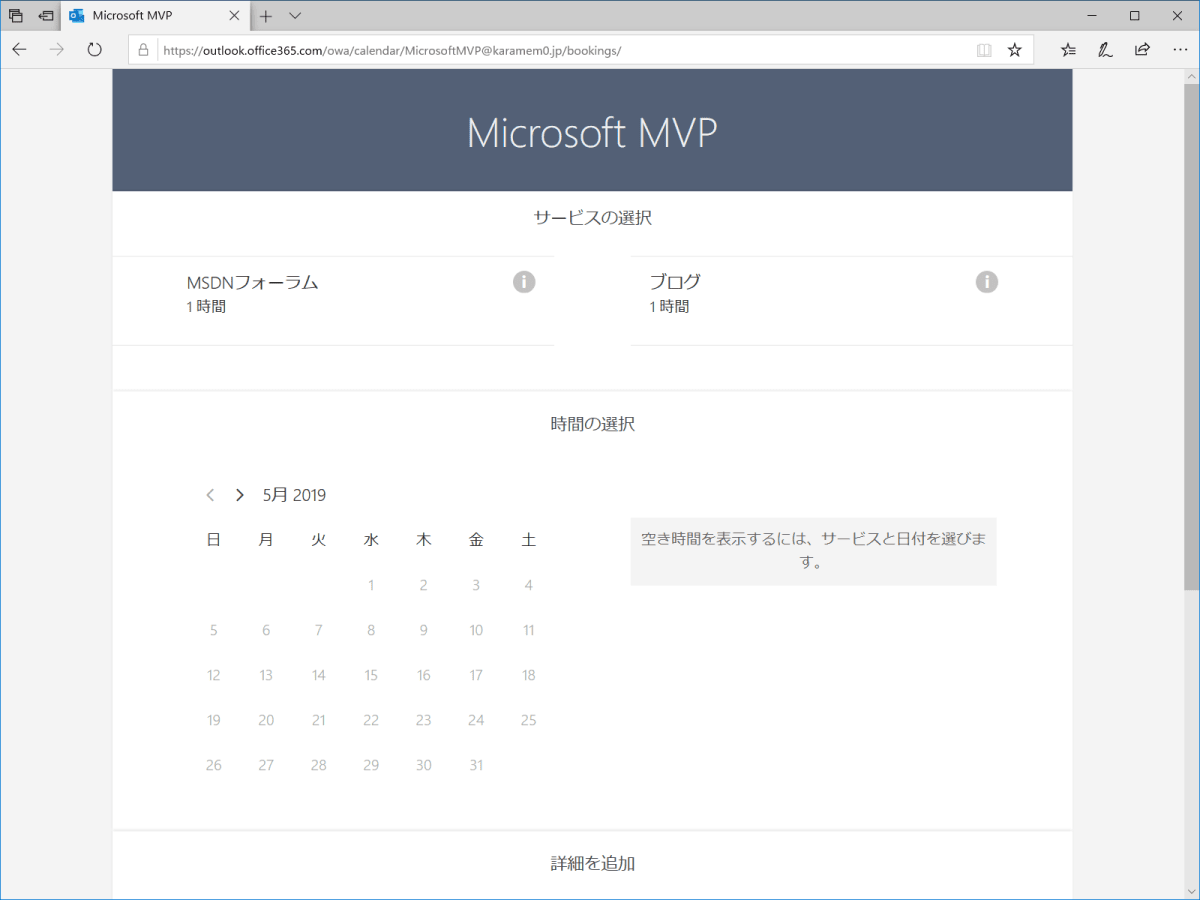Pick date 10 on the calendar
Screen dimensions: 1200x900
476,630
